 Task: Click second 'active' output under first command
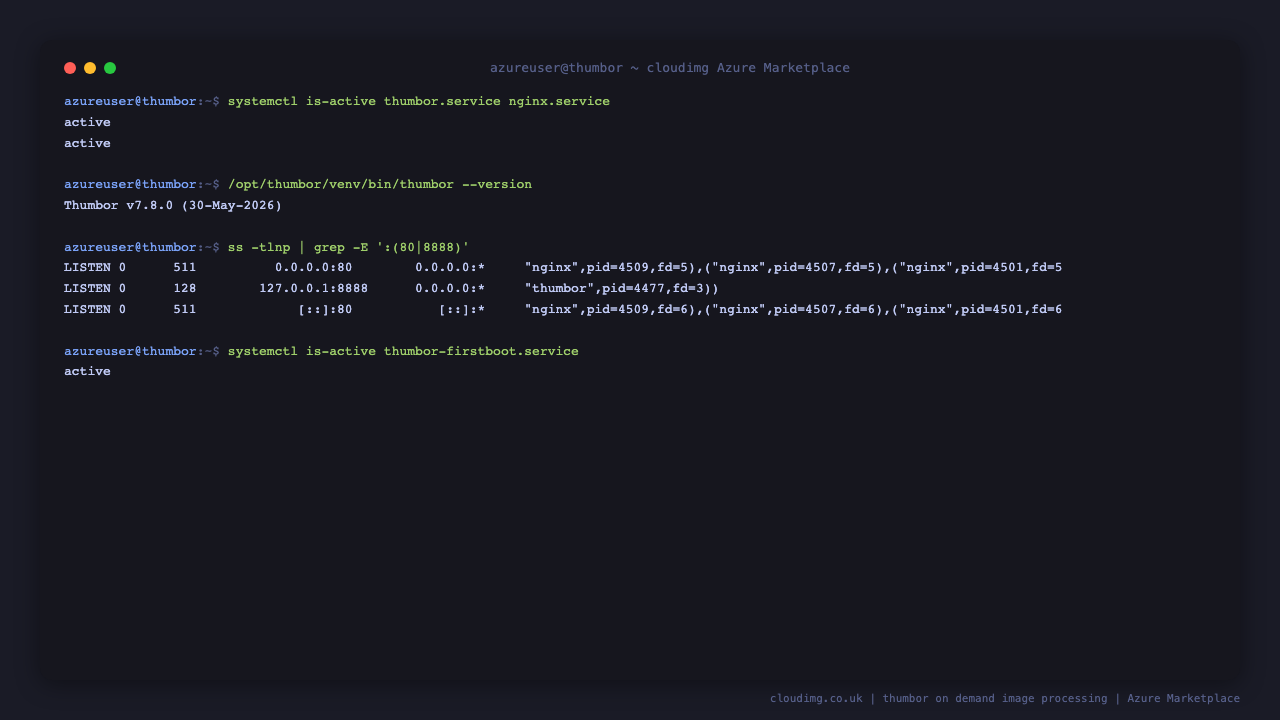point(87,143)
